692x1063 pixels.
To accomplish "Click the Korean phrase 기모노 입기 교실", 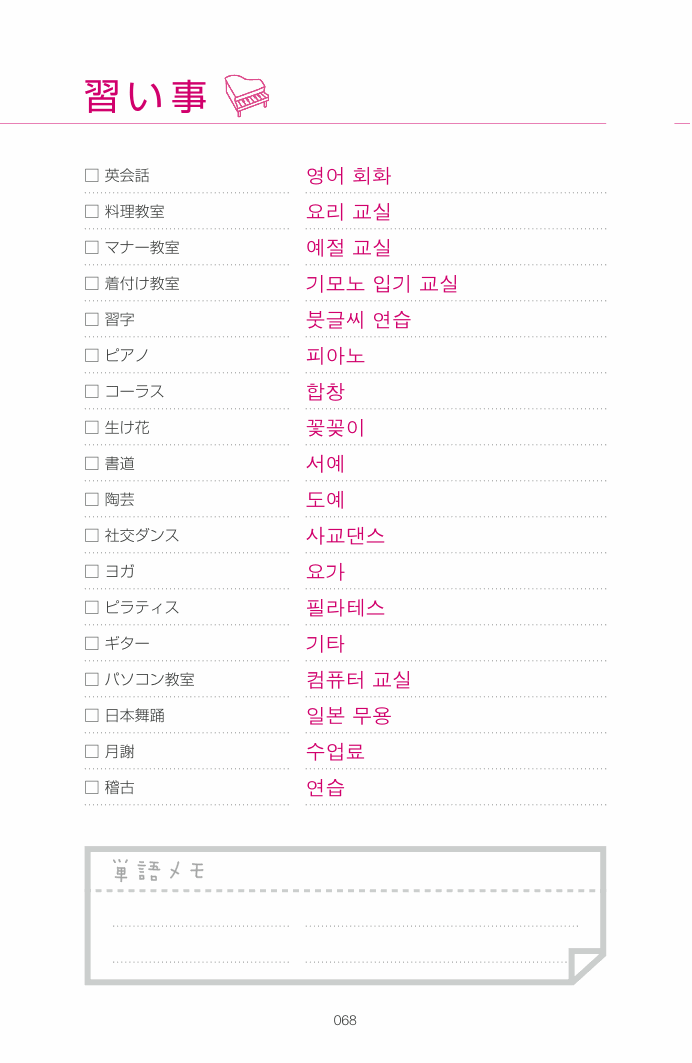I will click(x=382, y=283).
